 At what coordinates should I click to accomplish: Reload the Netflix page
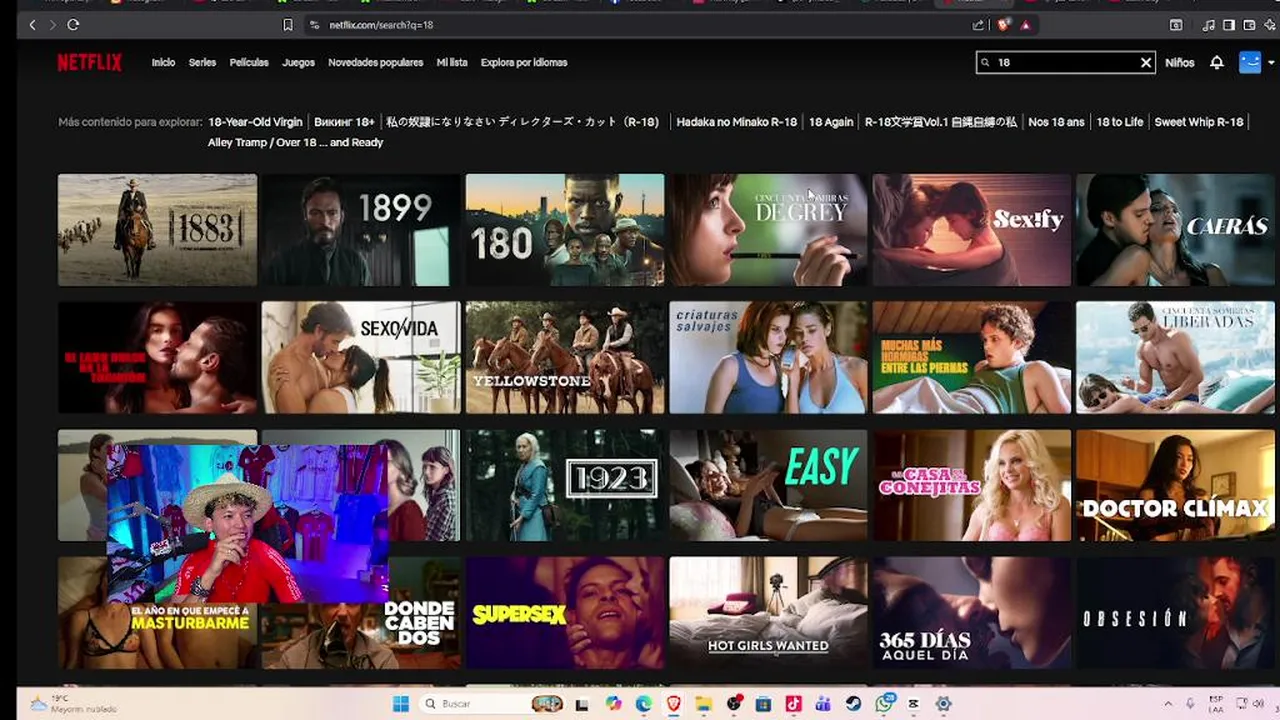coord(73,25)
